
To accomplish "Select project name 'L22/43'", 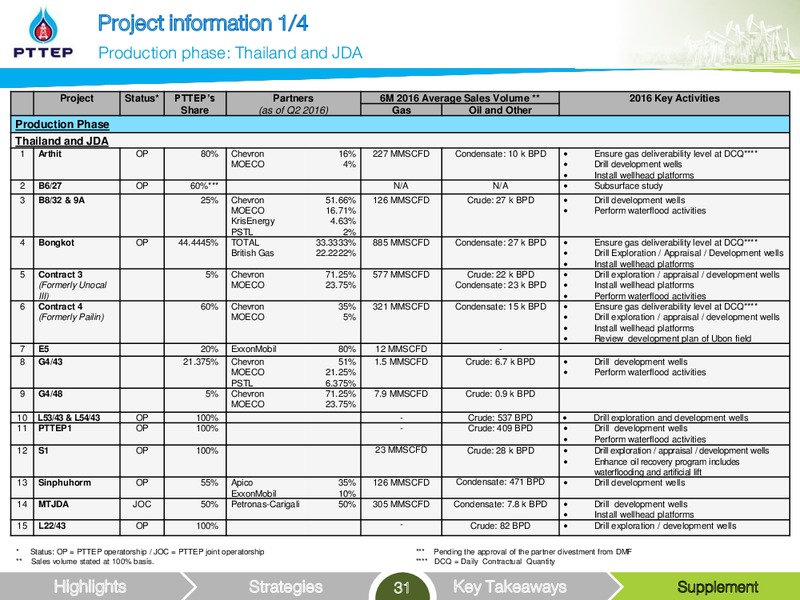I will pyautogui.click(x=52, y=526).
